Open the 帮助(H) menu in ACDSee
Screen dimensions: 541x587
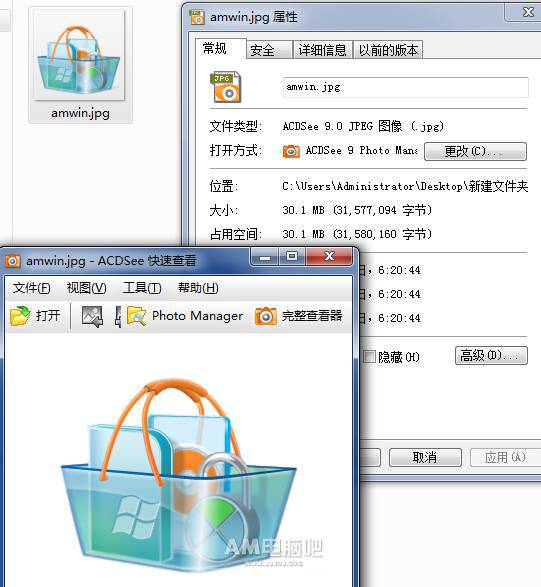pos(198,288)
